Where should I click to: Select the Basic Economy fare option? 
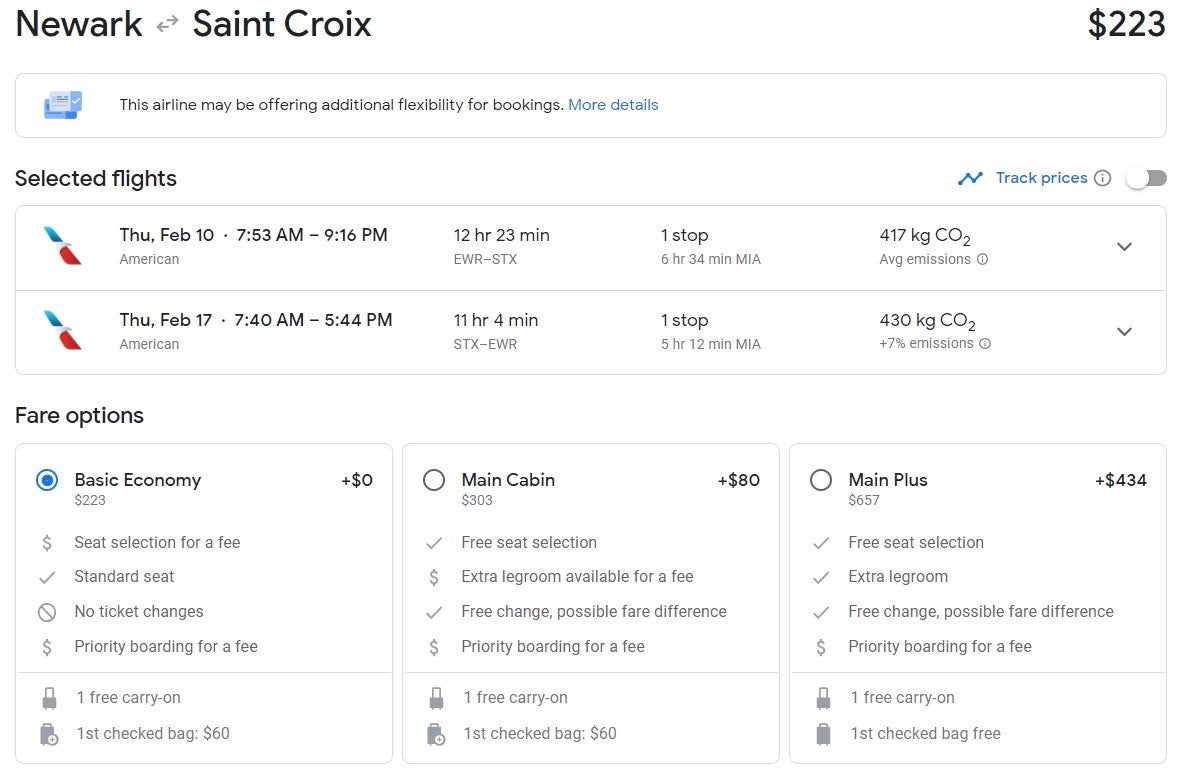click(x=47, y=480)
